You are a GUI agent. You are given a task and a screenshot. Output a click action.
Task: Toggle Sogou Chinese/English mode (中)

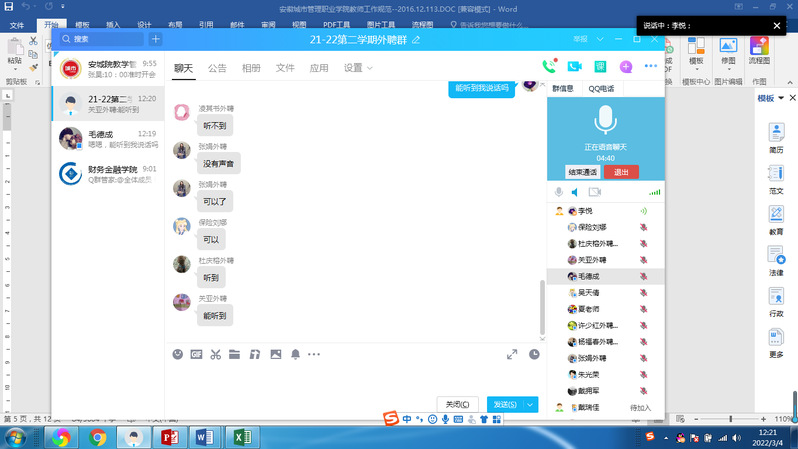pyautogui.click(x=407, y=419)
